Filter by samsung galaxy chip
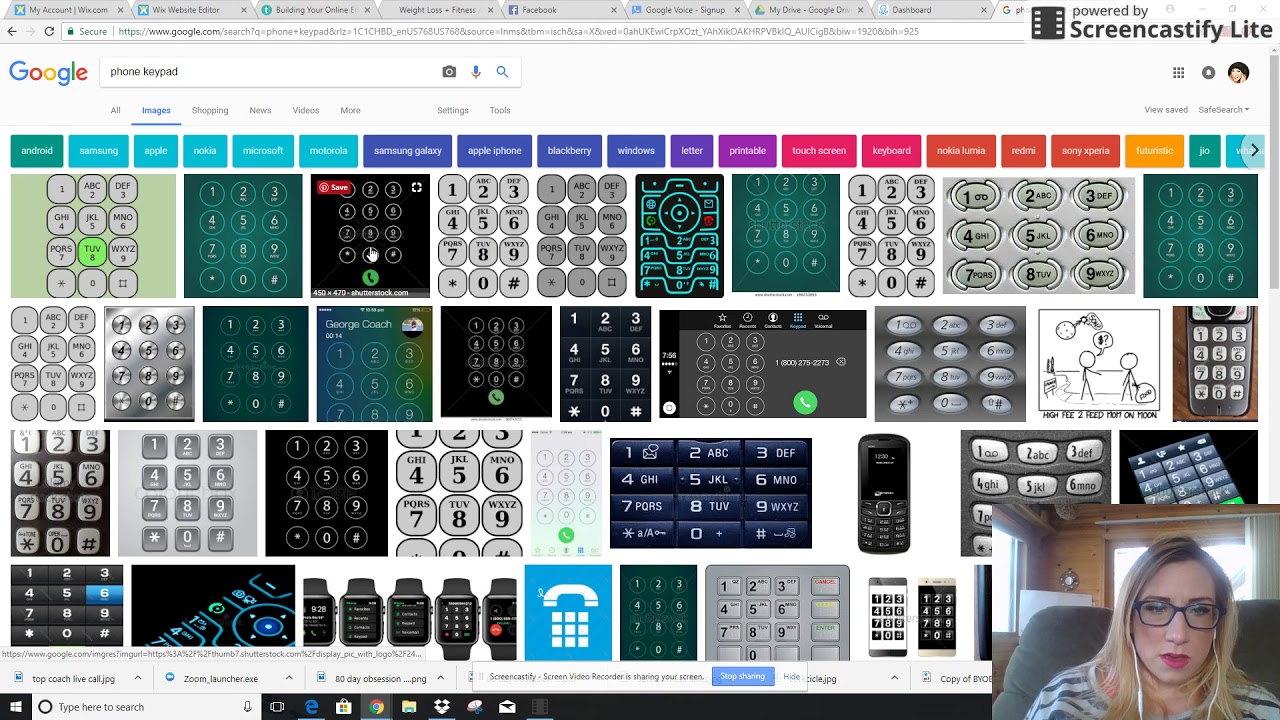Image resolution: width=1280 pixels, height=720 pixels. 408,151
